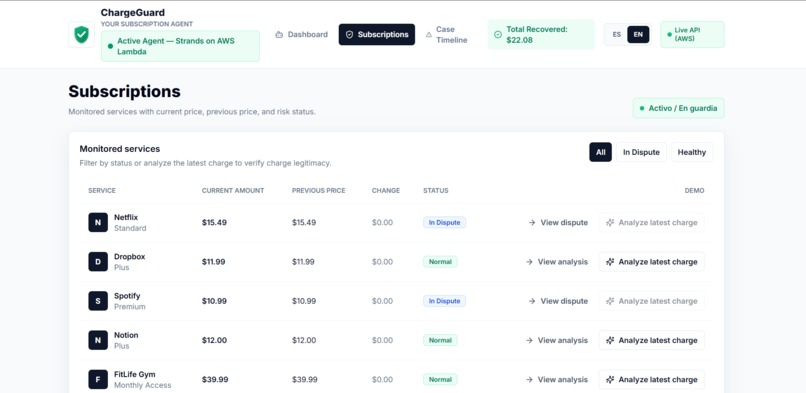Click the DEMO column header
This screenshot has height=393, width=806.
(694, 191)
